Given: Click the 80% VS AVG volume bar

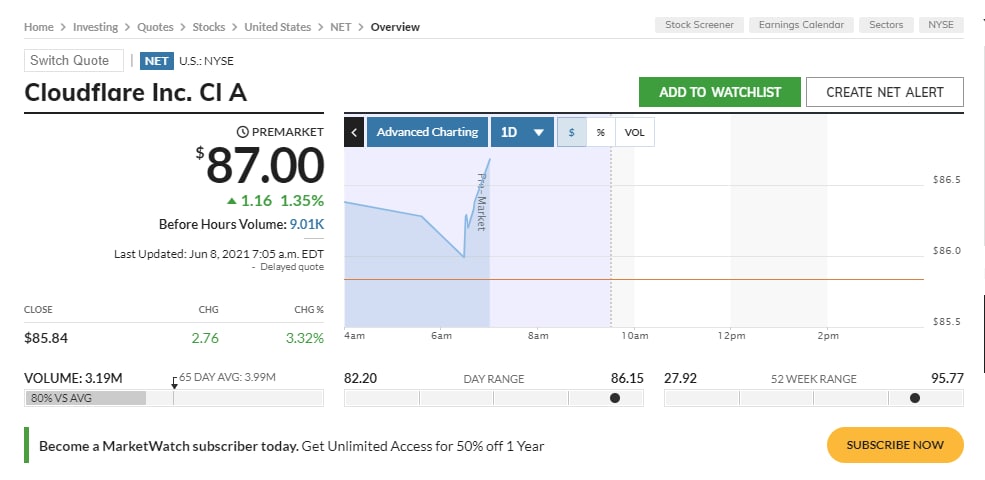Looking at the screenshot, I should click(85, 398).
